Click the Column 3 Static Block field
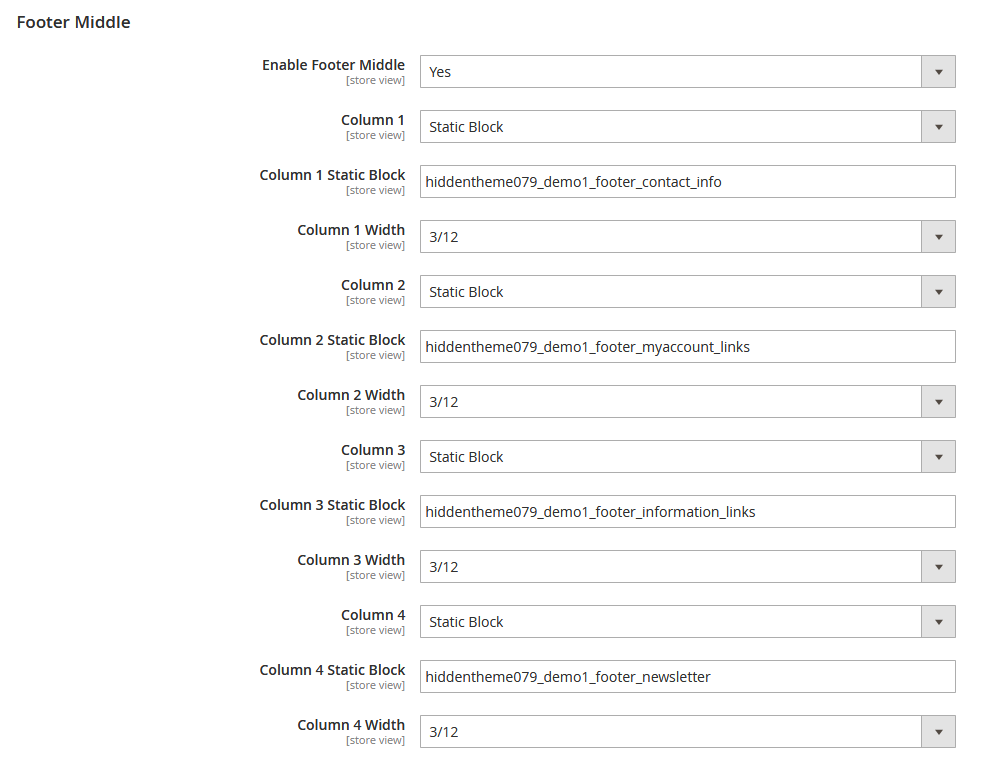Viewport: 993px width, 767px height. click(x=687, y=512)
